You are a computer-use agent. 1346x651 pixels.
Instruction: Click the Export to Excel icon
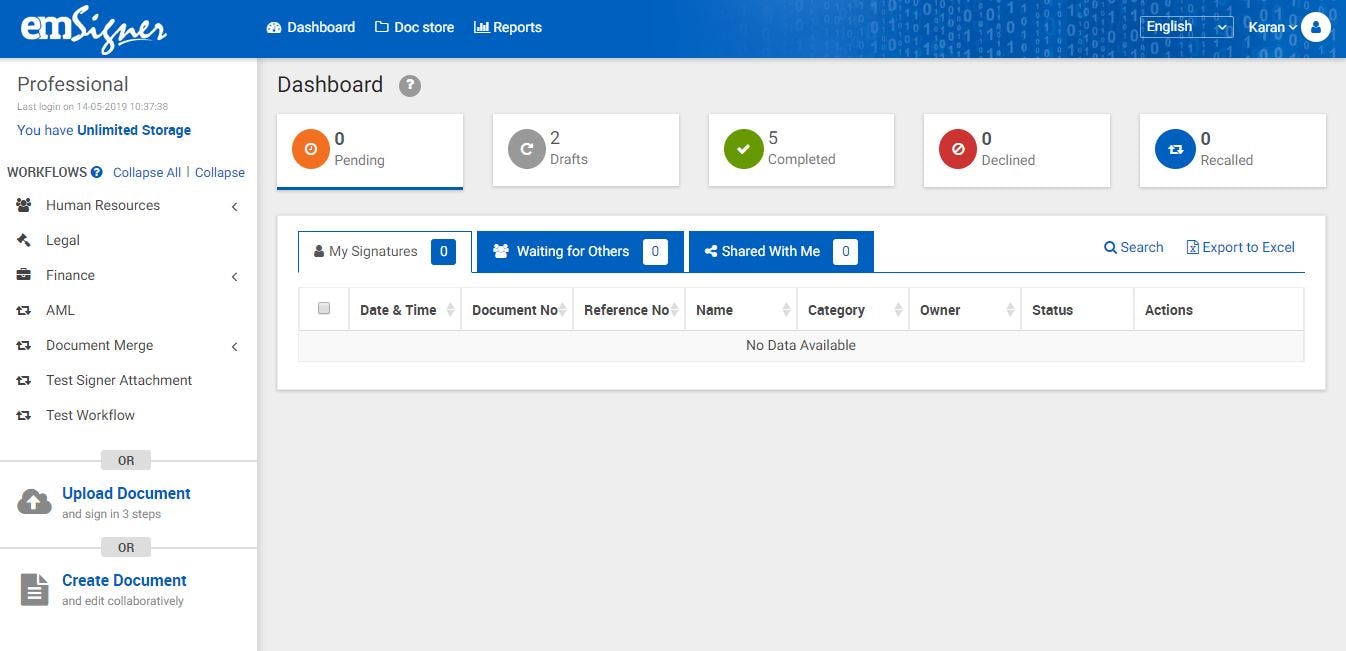[1191, 246]
